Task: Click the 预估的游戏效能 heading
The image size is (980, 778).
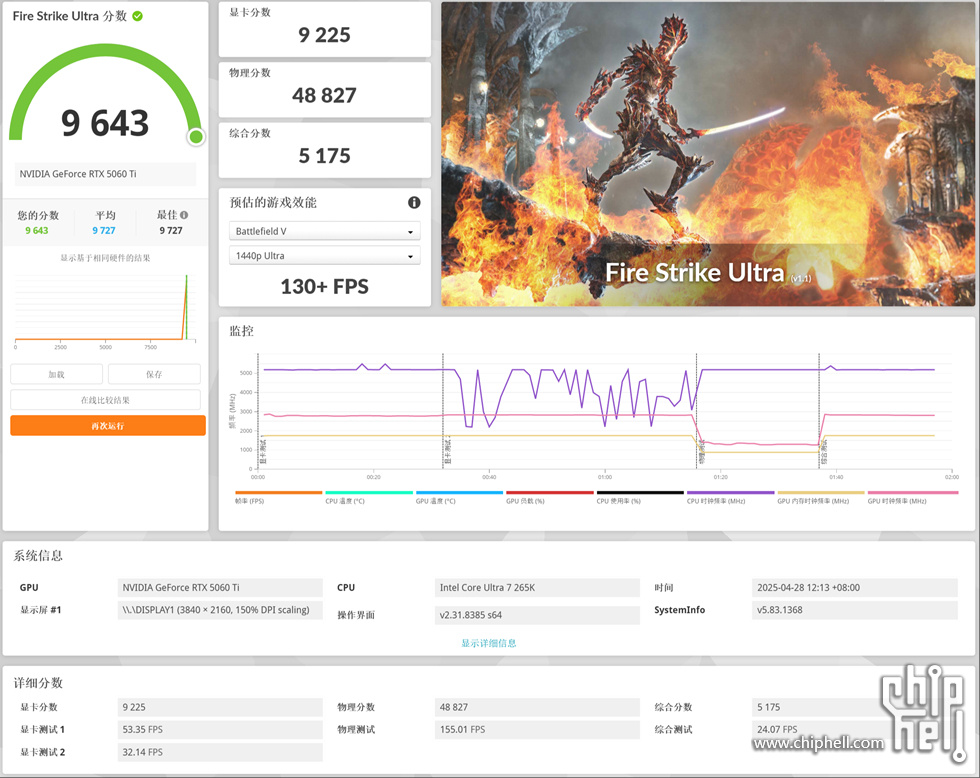Action: pos(273,202)
